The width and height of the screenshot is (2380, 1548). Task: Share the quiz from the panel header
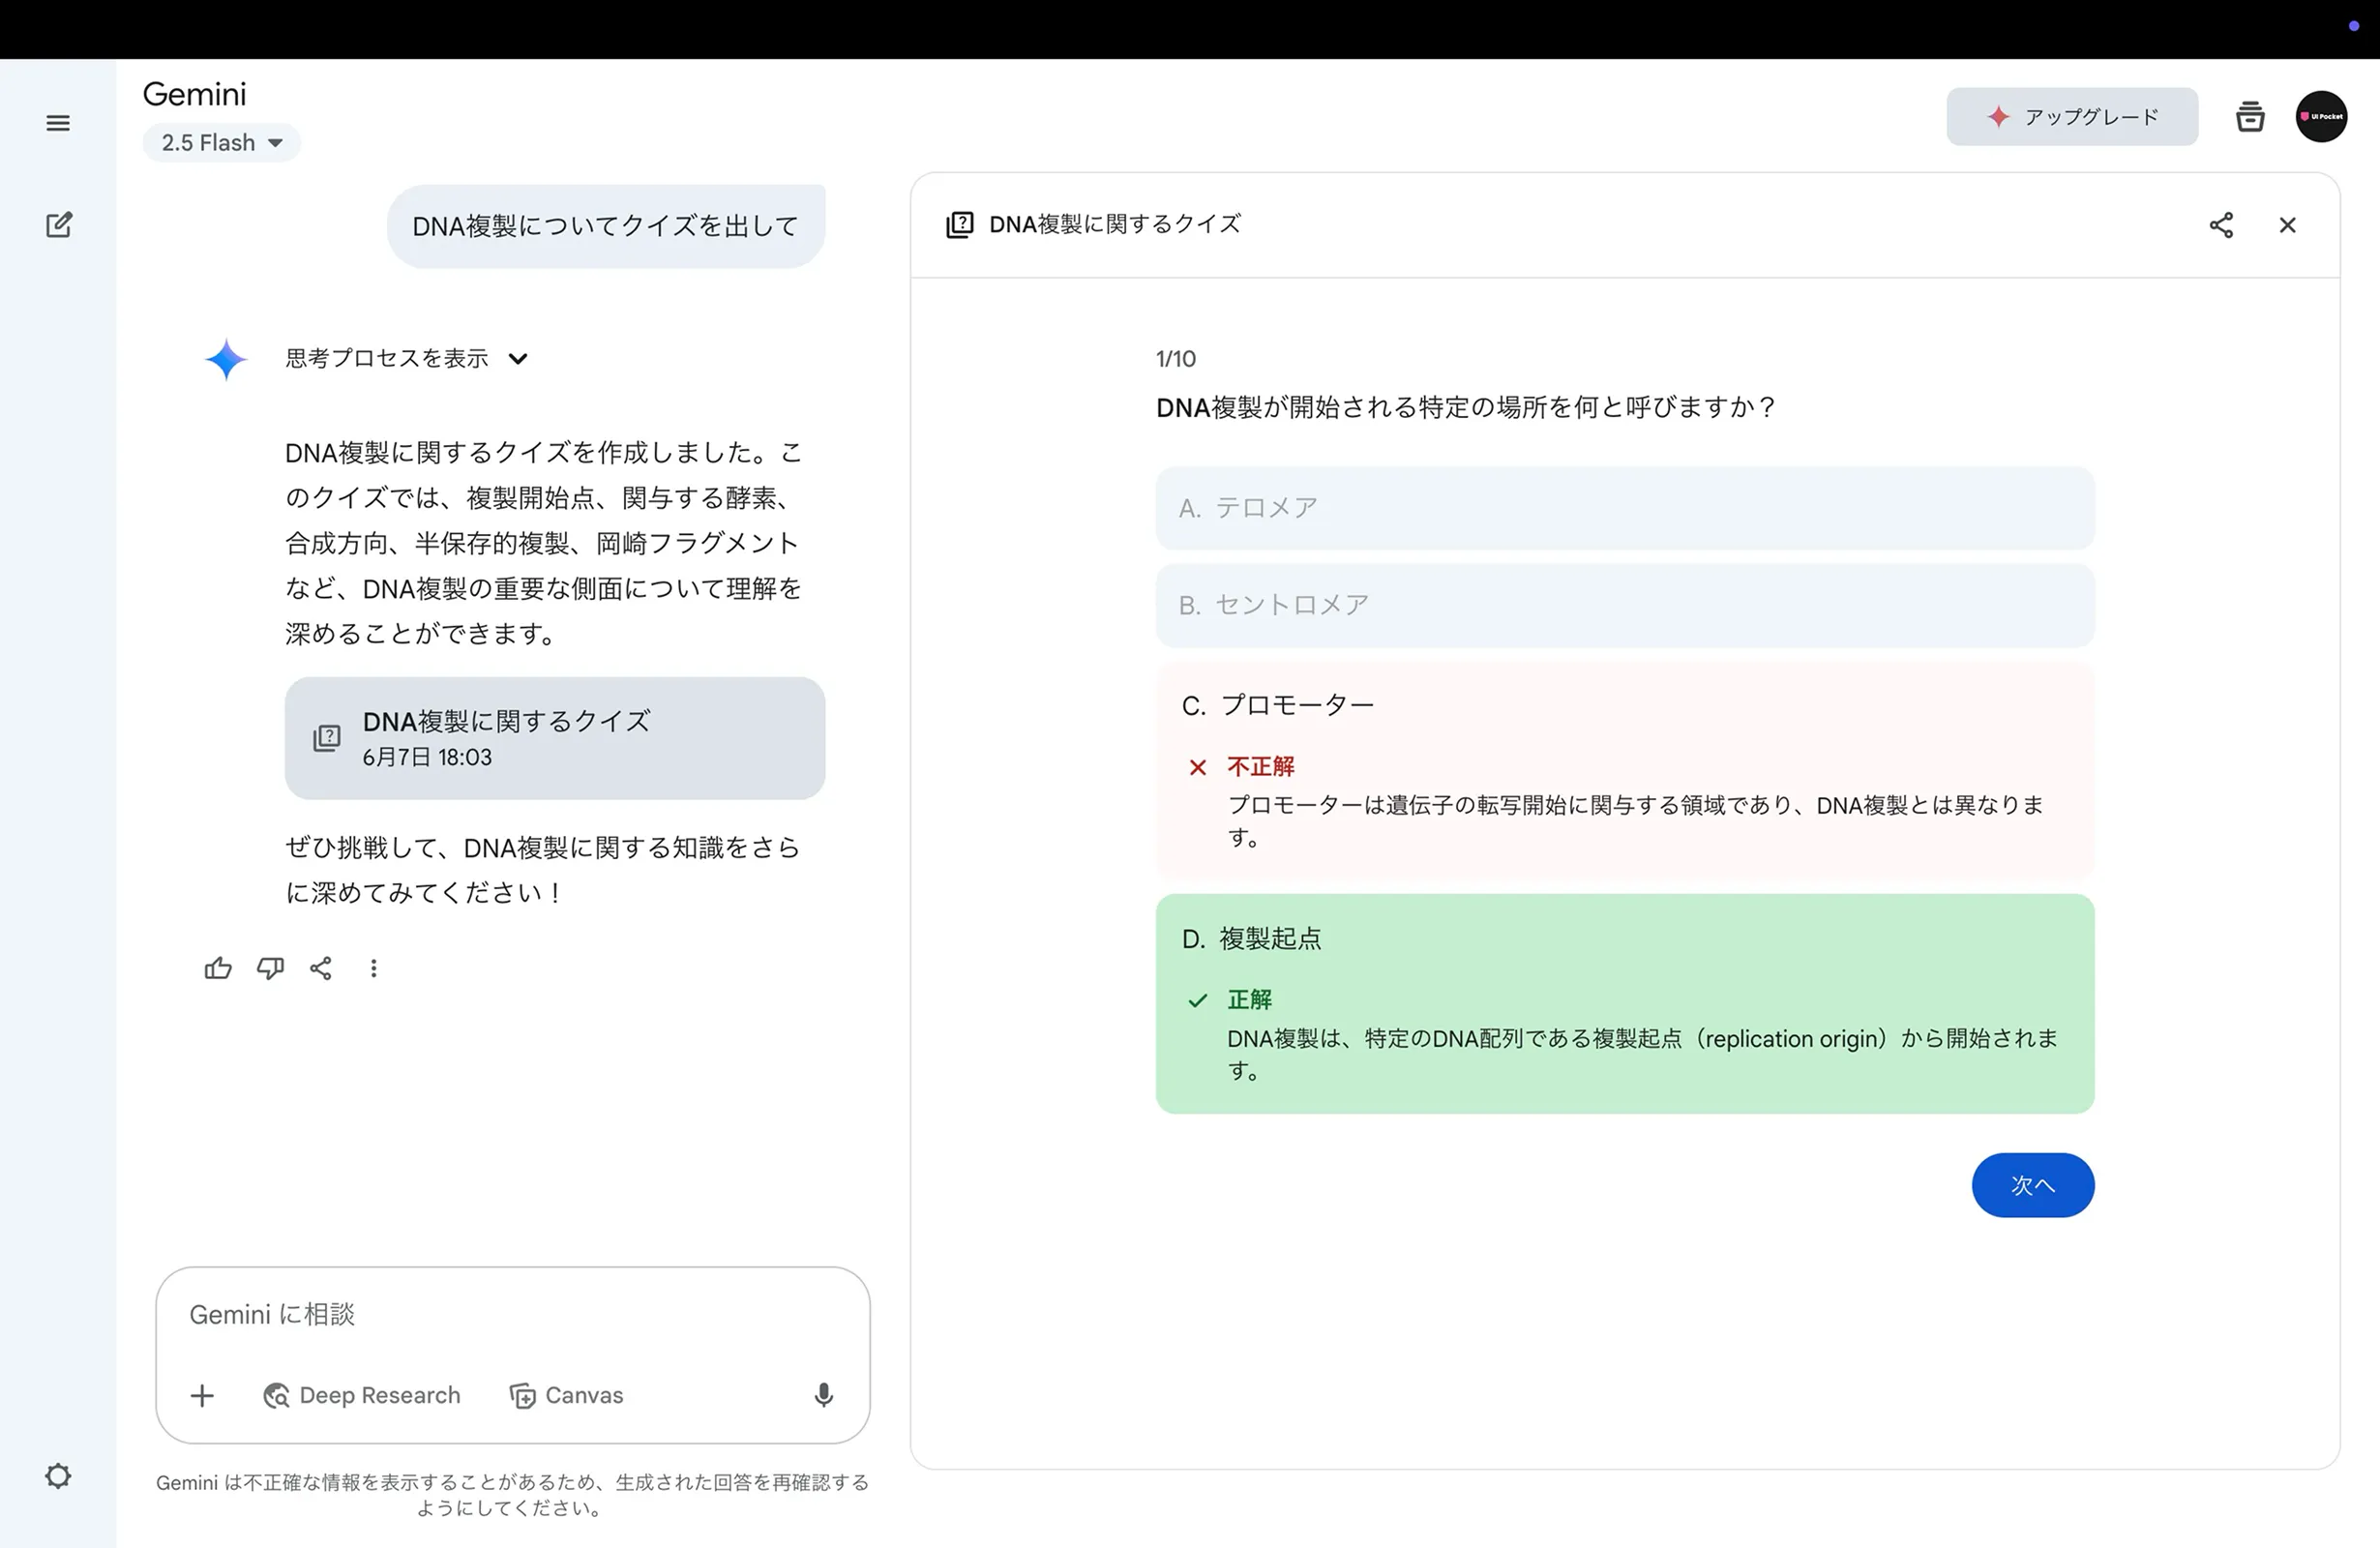point(2221,225)
